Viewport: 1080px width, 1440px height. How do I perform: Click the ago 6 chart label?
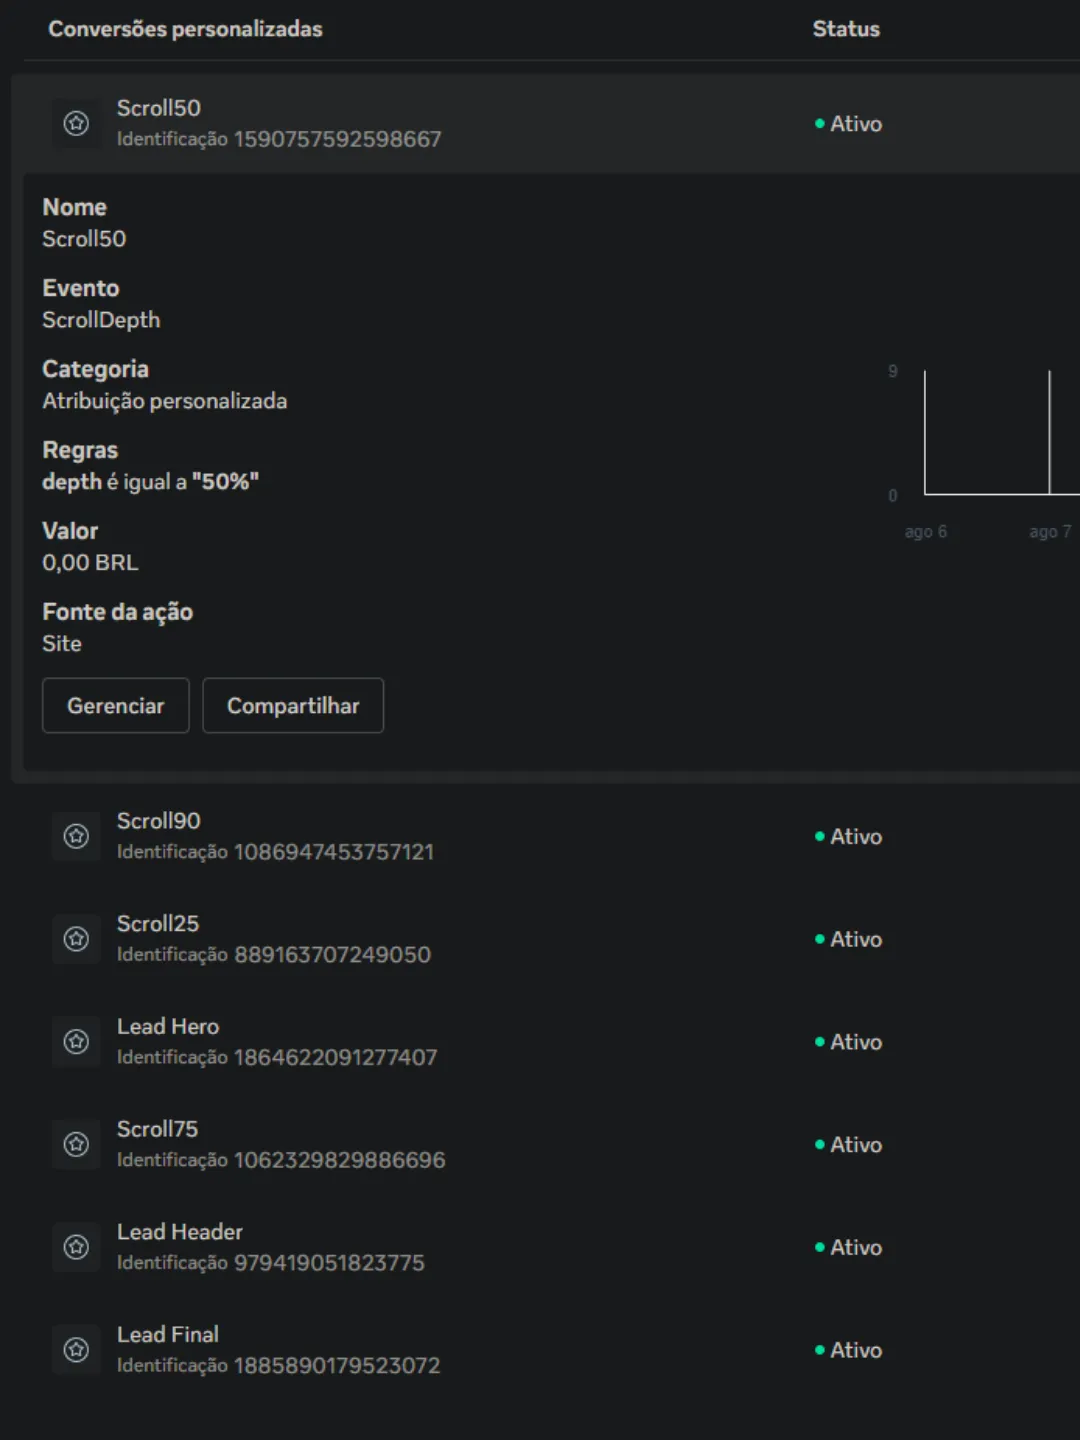[x=926, y=532]
